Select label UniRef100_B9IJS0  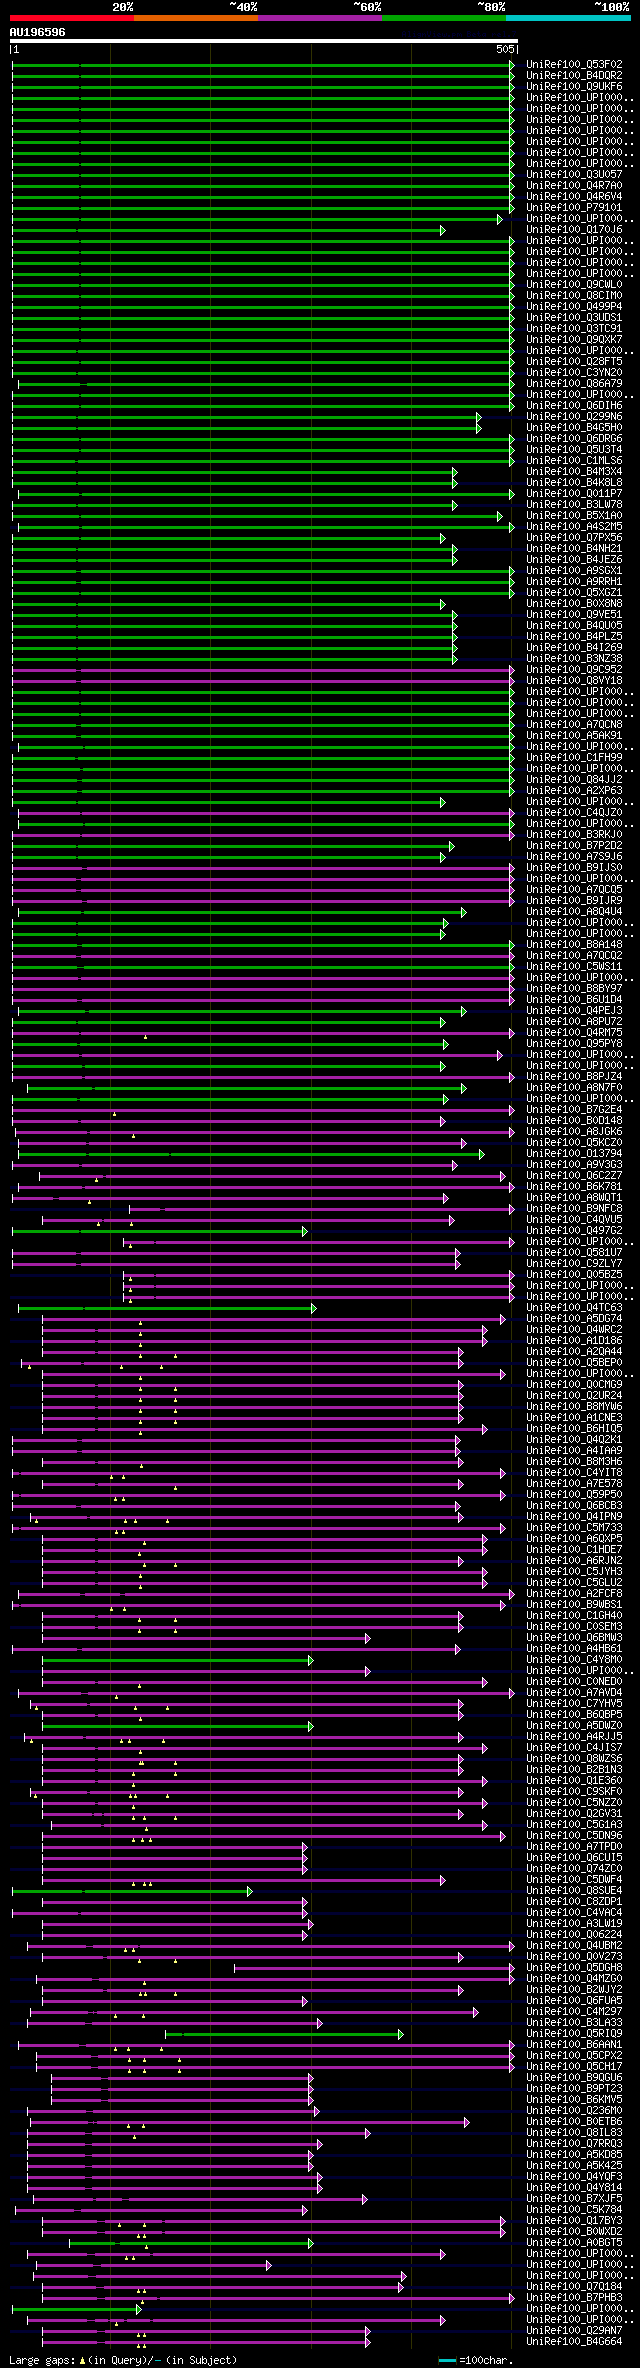574,868
